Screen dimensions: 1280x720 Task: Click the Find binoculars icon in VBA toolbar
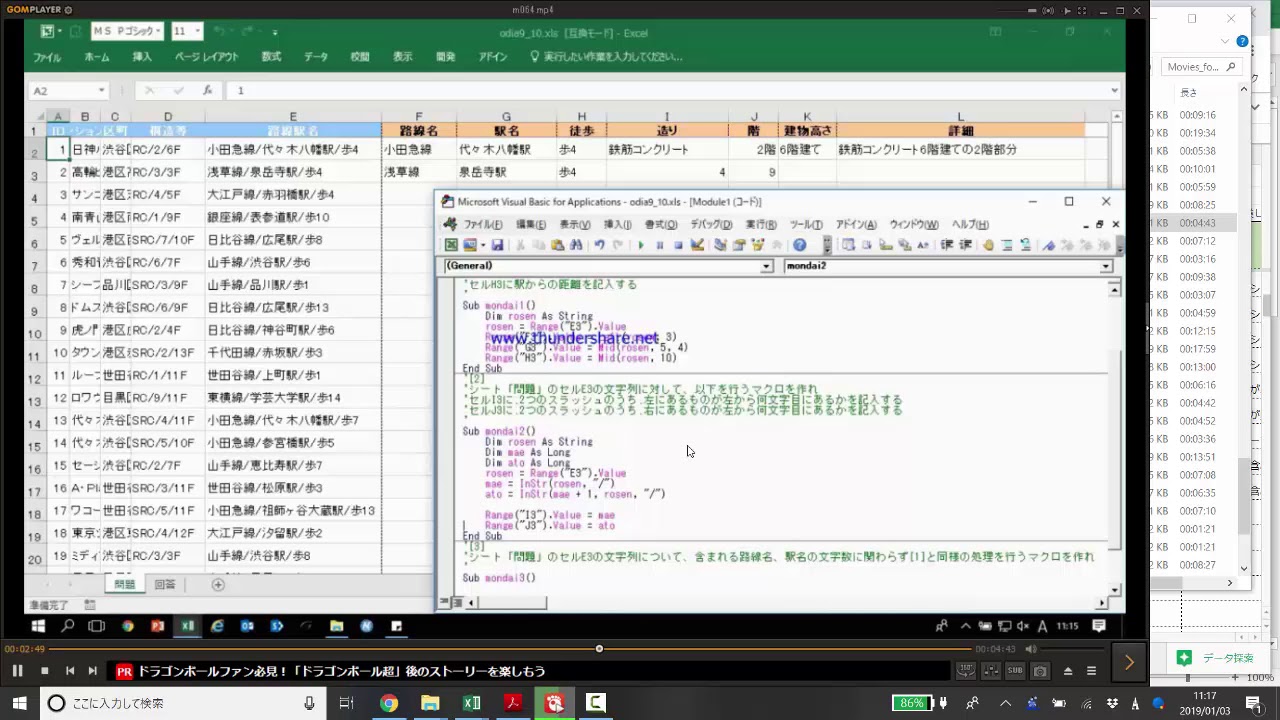(577, 245)
